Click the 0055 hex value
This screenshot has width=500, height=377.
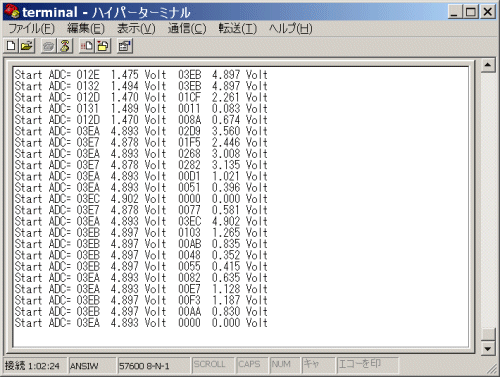[189, 267]
